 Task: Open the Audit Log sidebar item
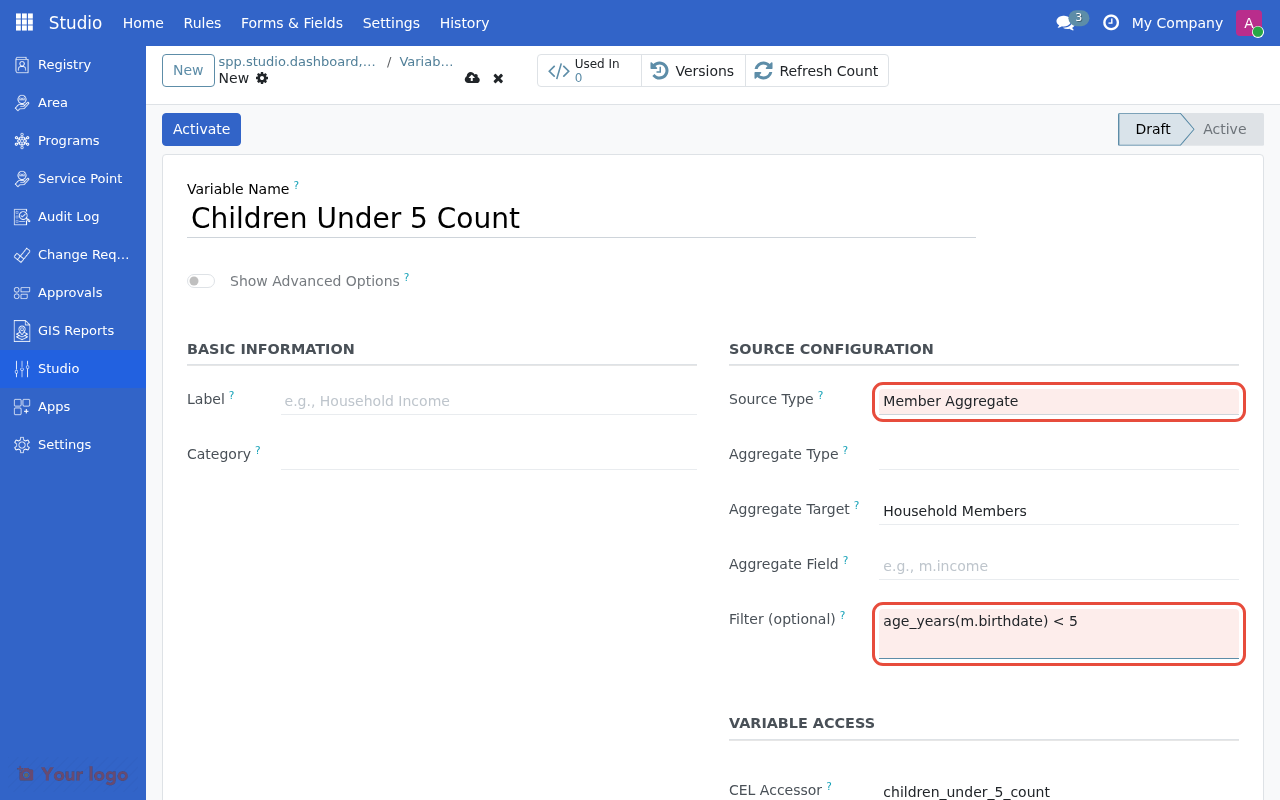(68, 216)
